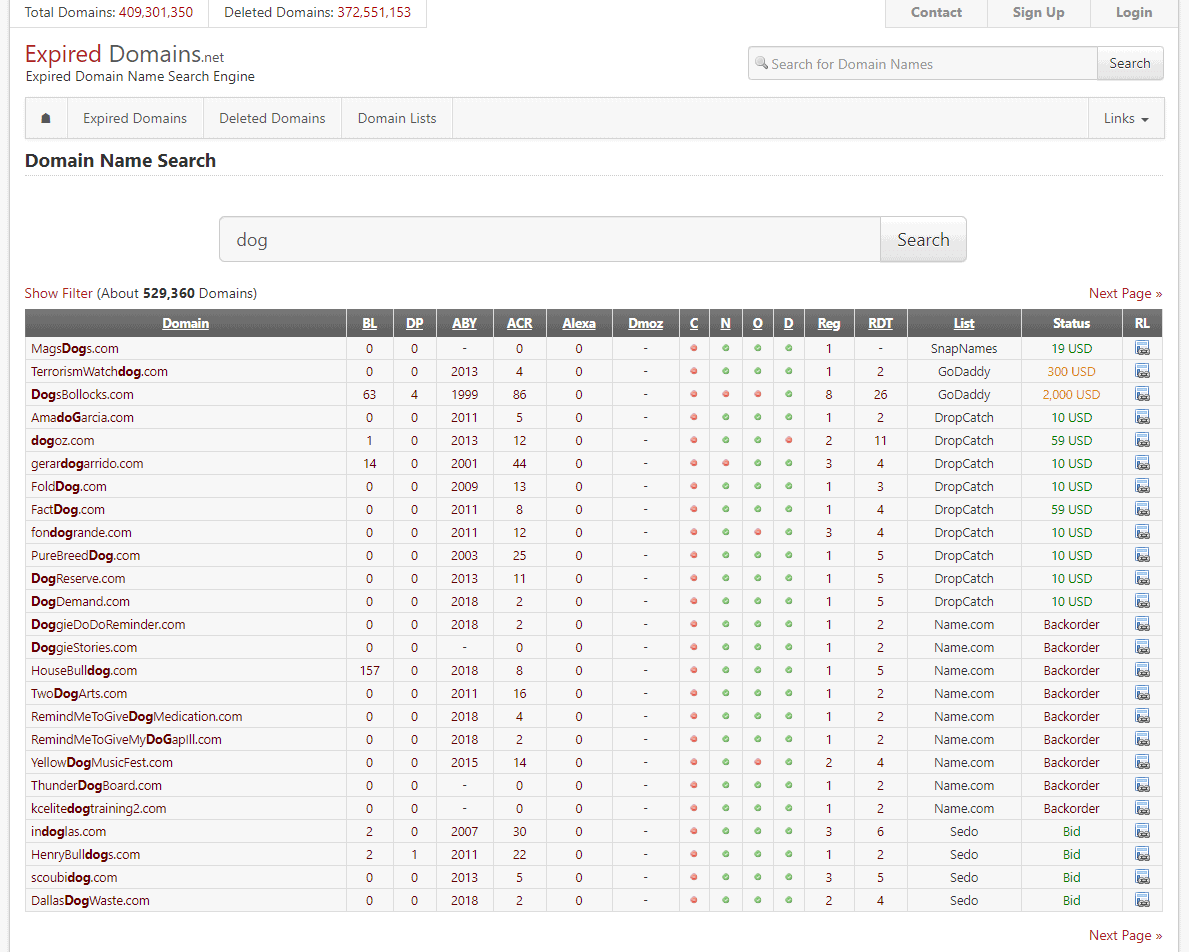This screenshot has width=1189, height=952.
Task: Click the RL icon for MagsDogs.com
Action: [1142, 348]
